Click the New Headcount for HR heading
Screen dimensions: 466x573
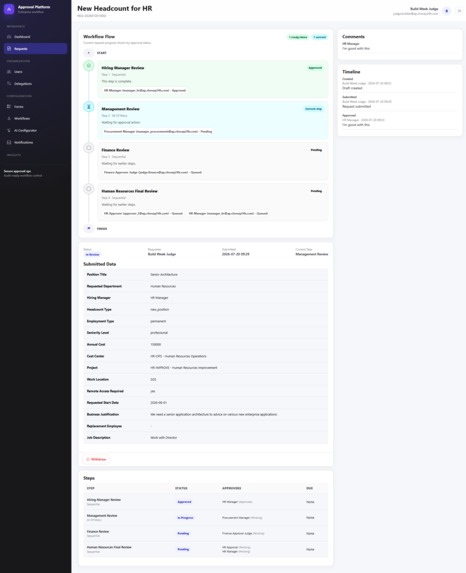pyautogui.click(x=115, y=8)
